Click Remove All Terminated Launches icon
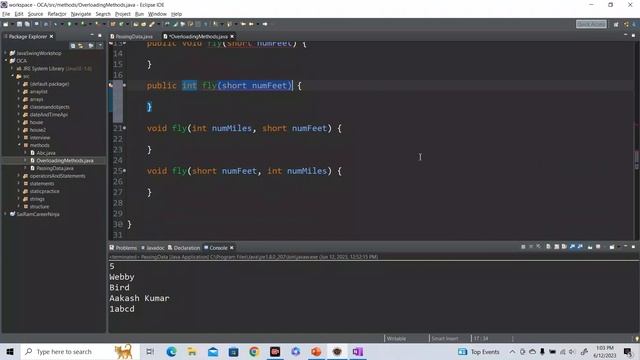 click(x=539, y=247)
